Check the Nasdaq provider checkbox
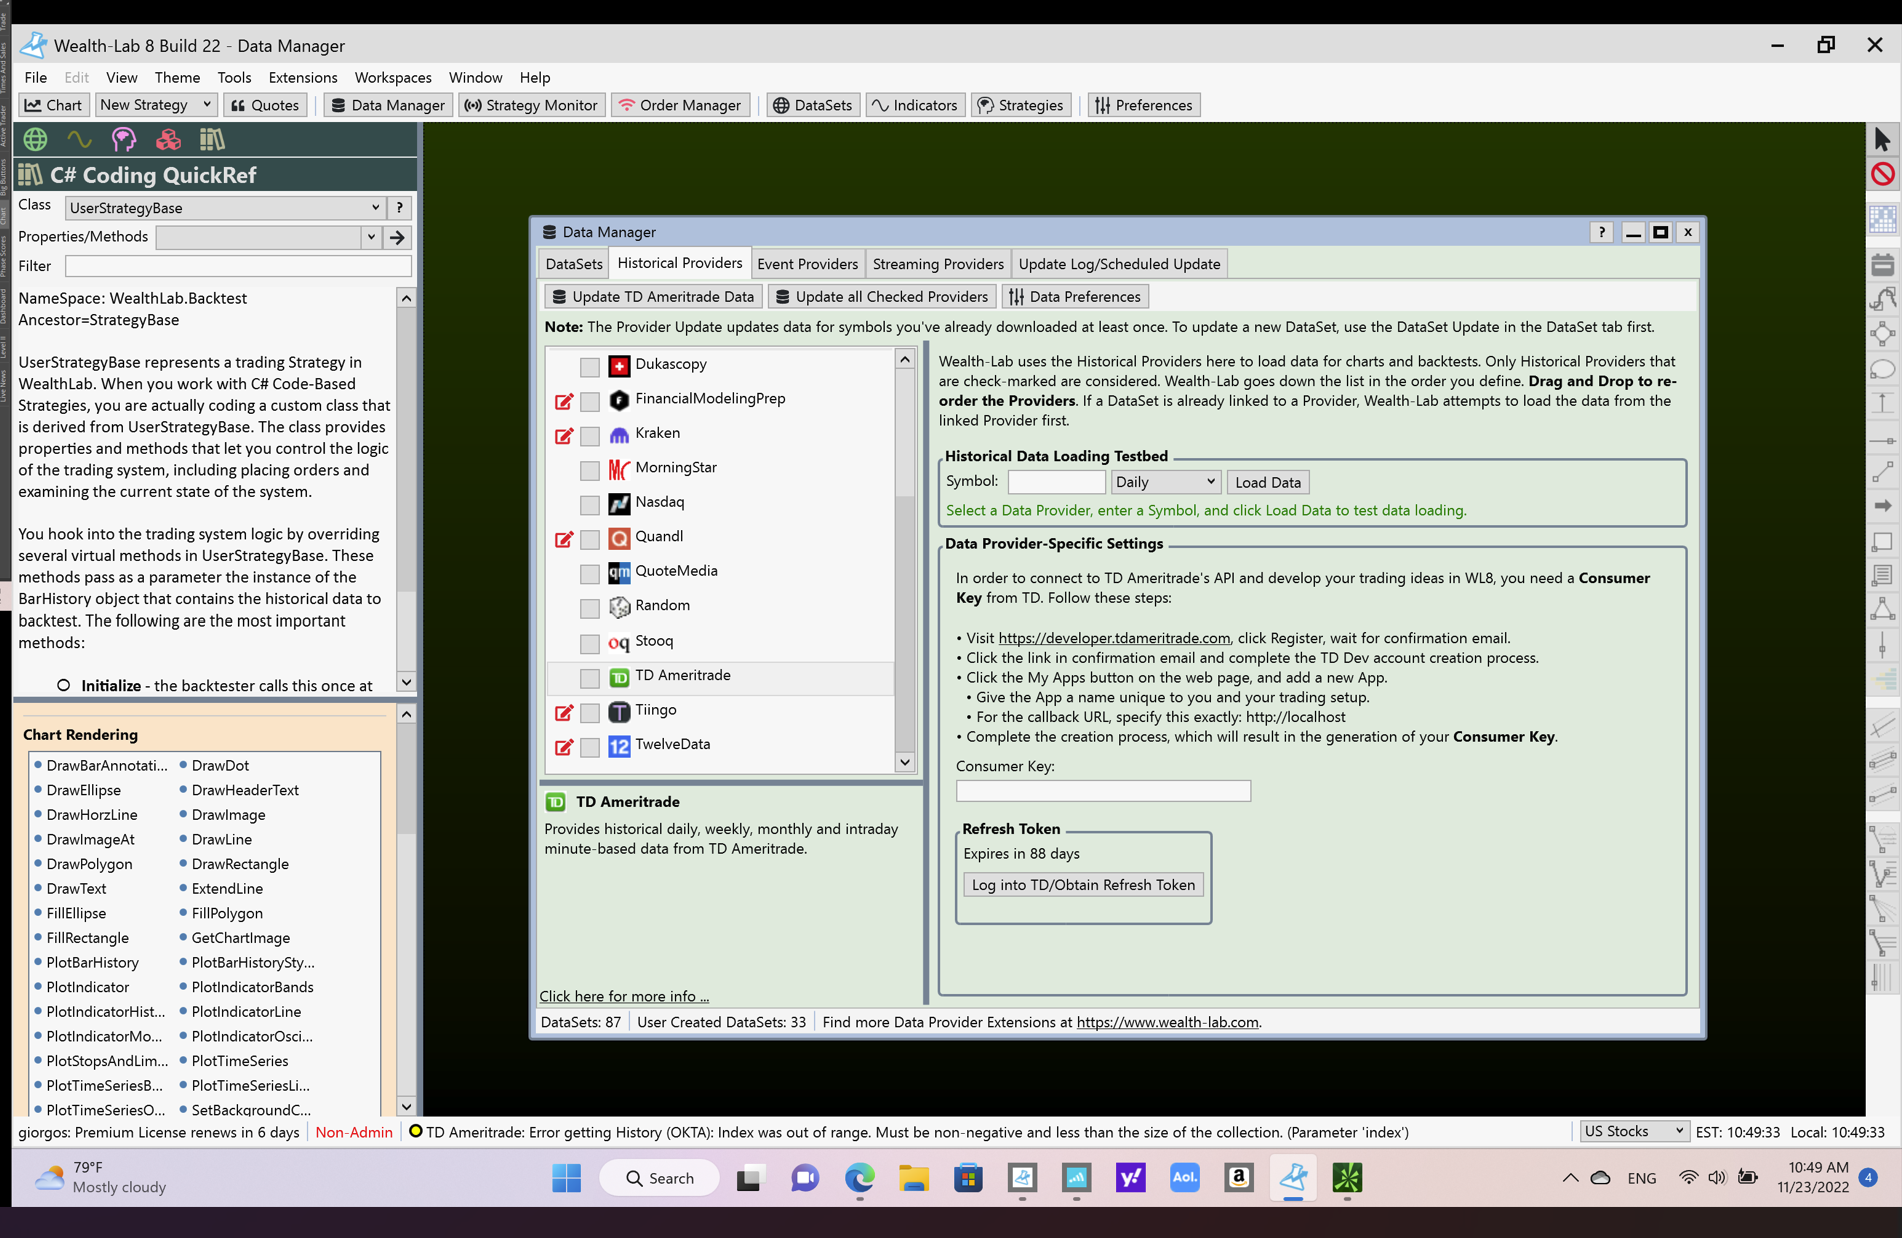The height and width of the screenshot is (1238, 1902). (x=590, y=504)
